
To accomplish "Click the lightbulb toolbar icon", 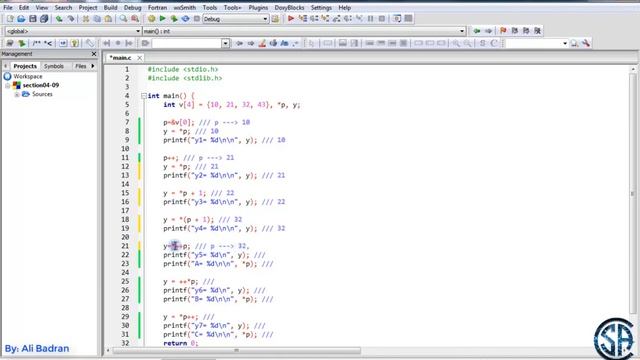I will (74, 43).
